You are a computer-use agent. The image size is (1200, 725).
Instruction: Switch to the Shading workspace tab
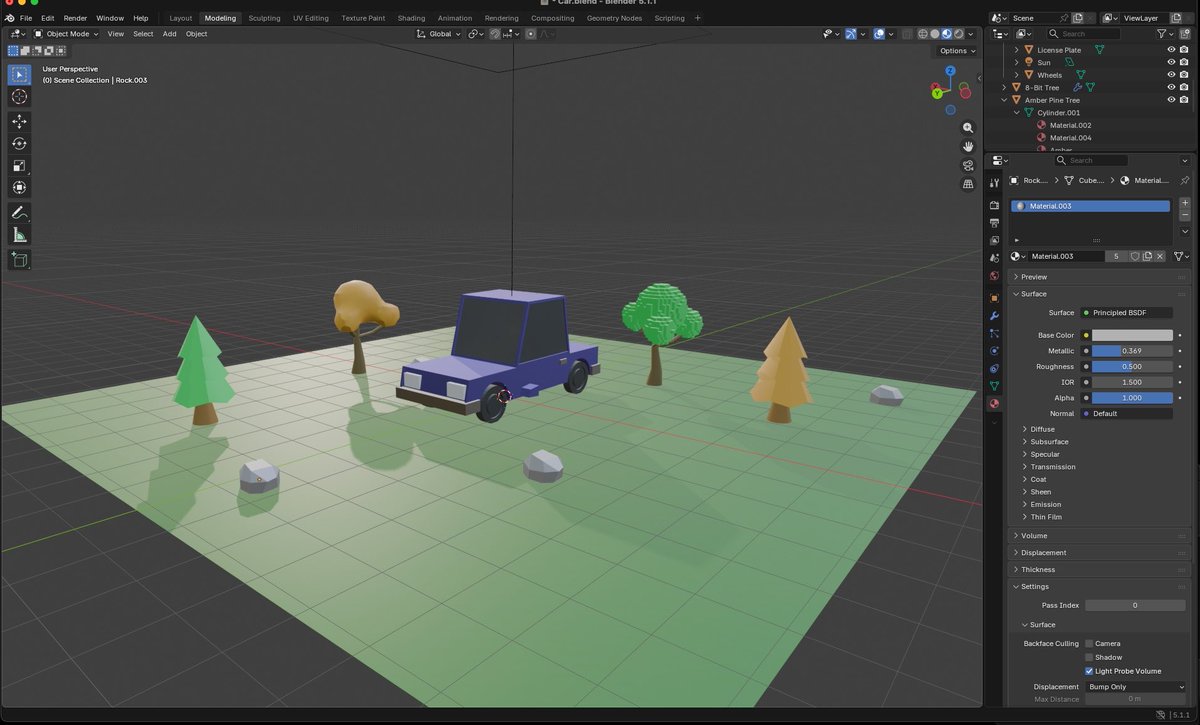(411, 18)
